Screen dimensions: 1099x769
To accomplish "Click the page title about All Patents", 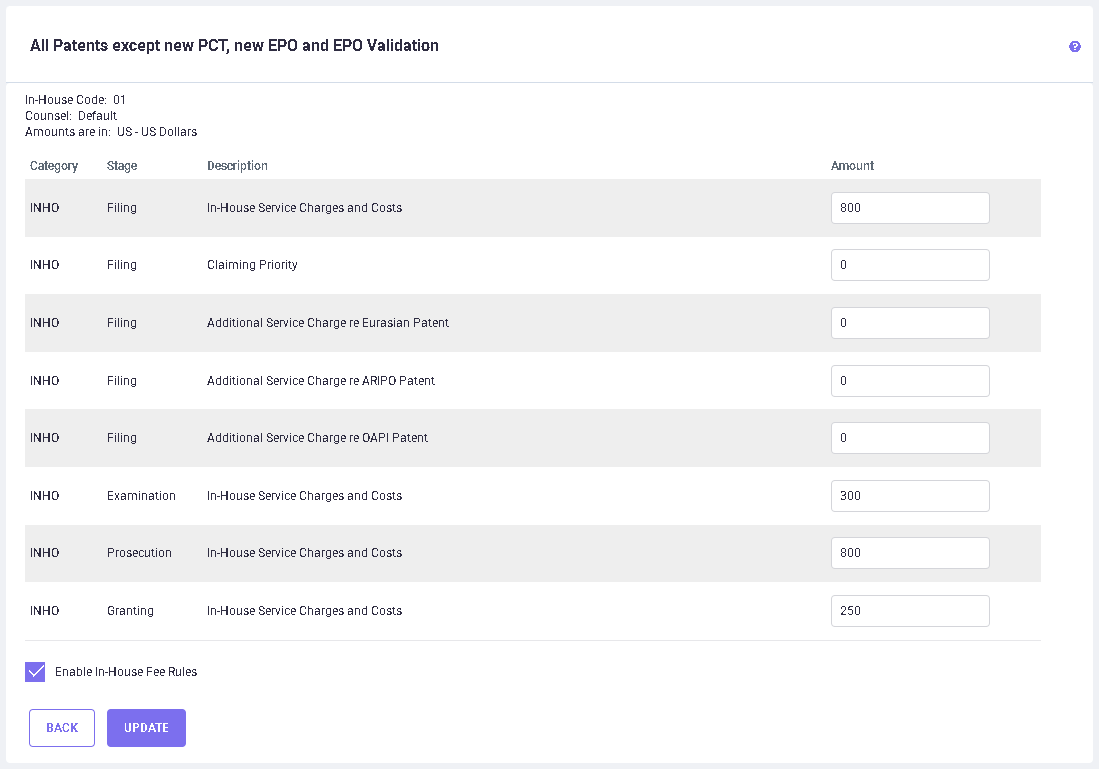I will 234,46.
